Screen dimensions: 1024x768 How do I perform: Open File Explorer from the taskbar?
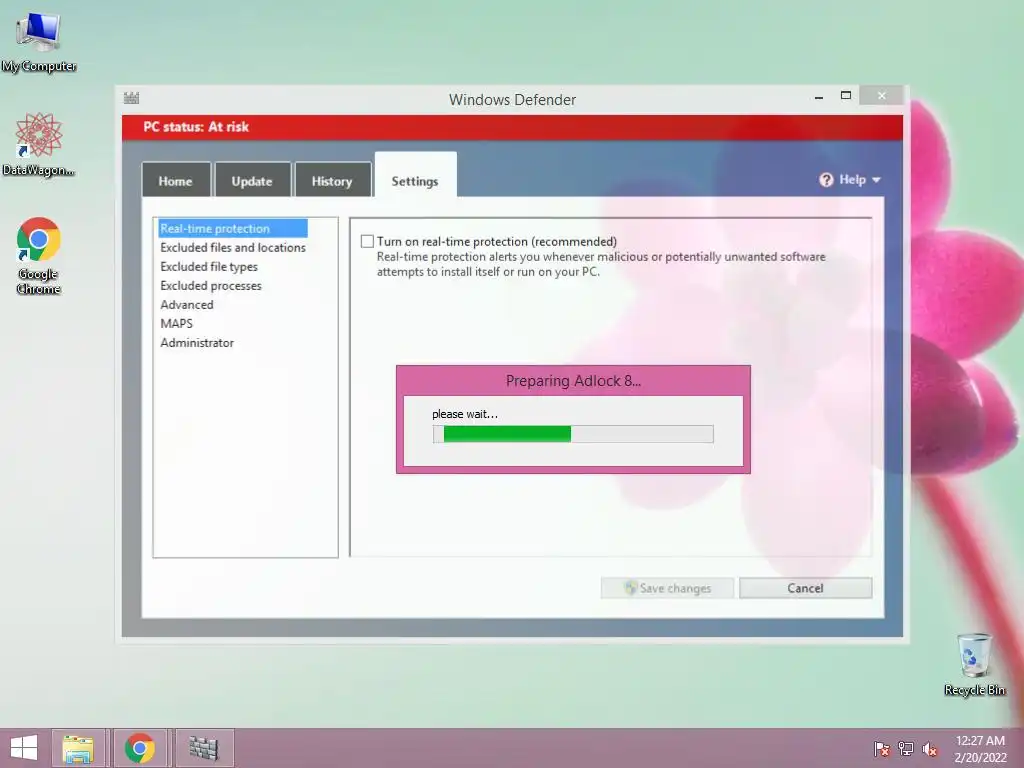78,748
